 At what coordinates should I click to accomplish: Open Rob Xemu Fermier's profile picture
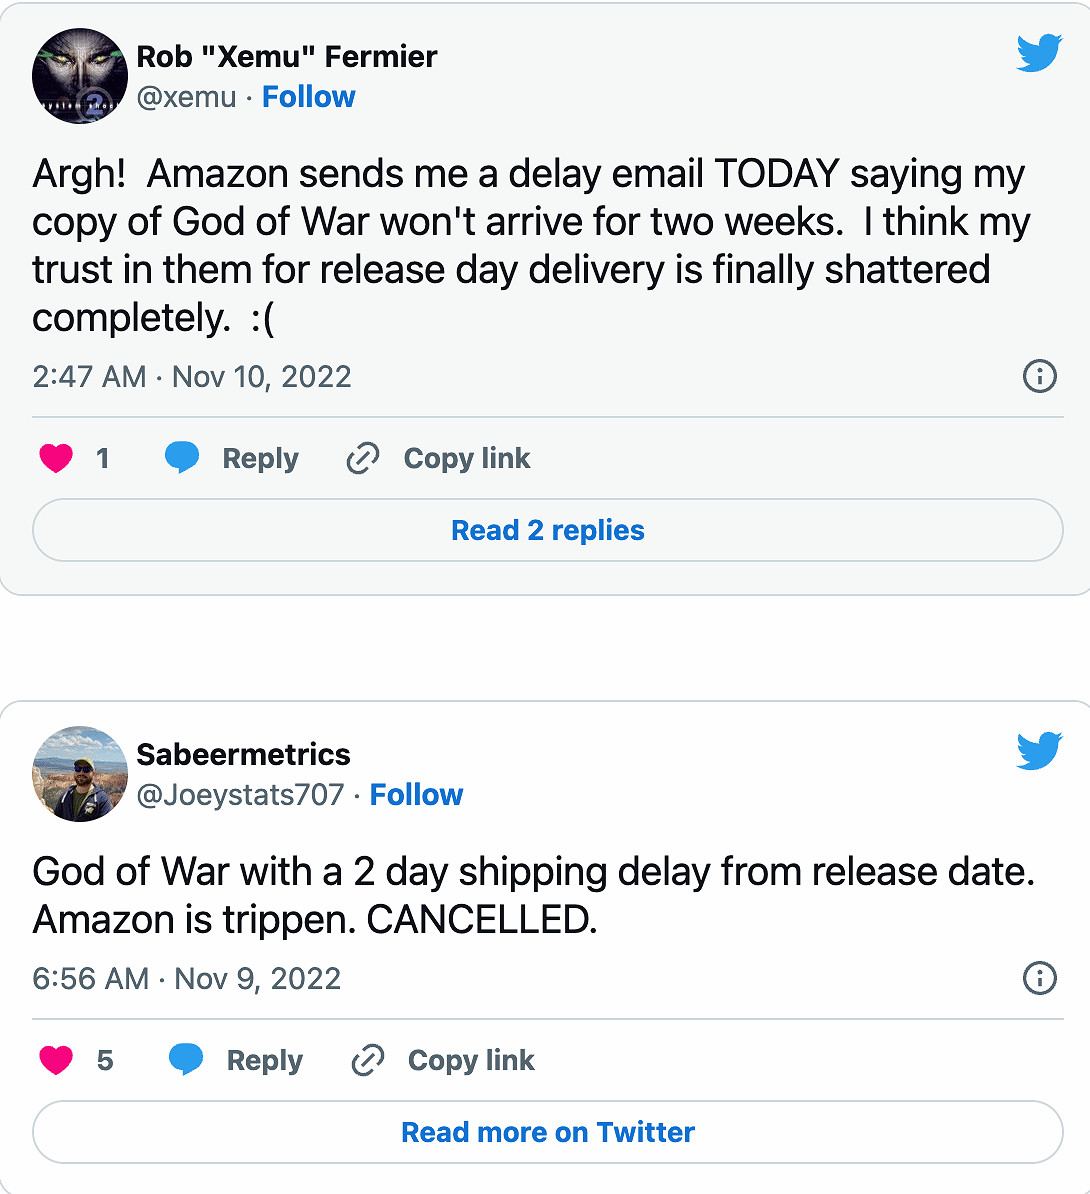click(80, 76)
